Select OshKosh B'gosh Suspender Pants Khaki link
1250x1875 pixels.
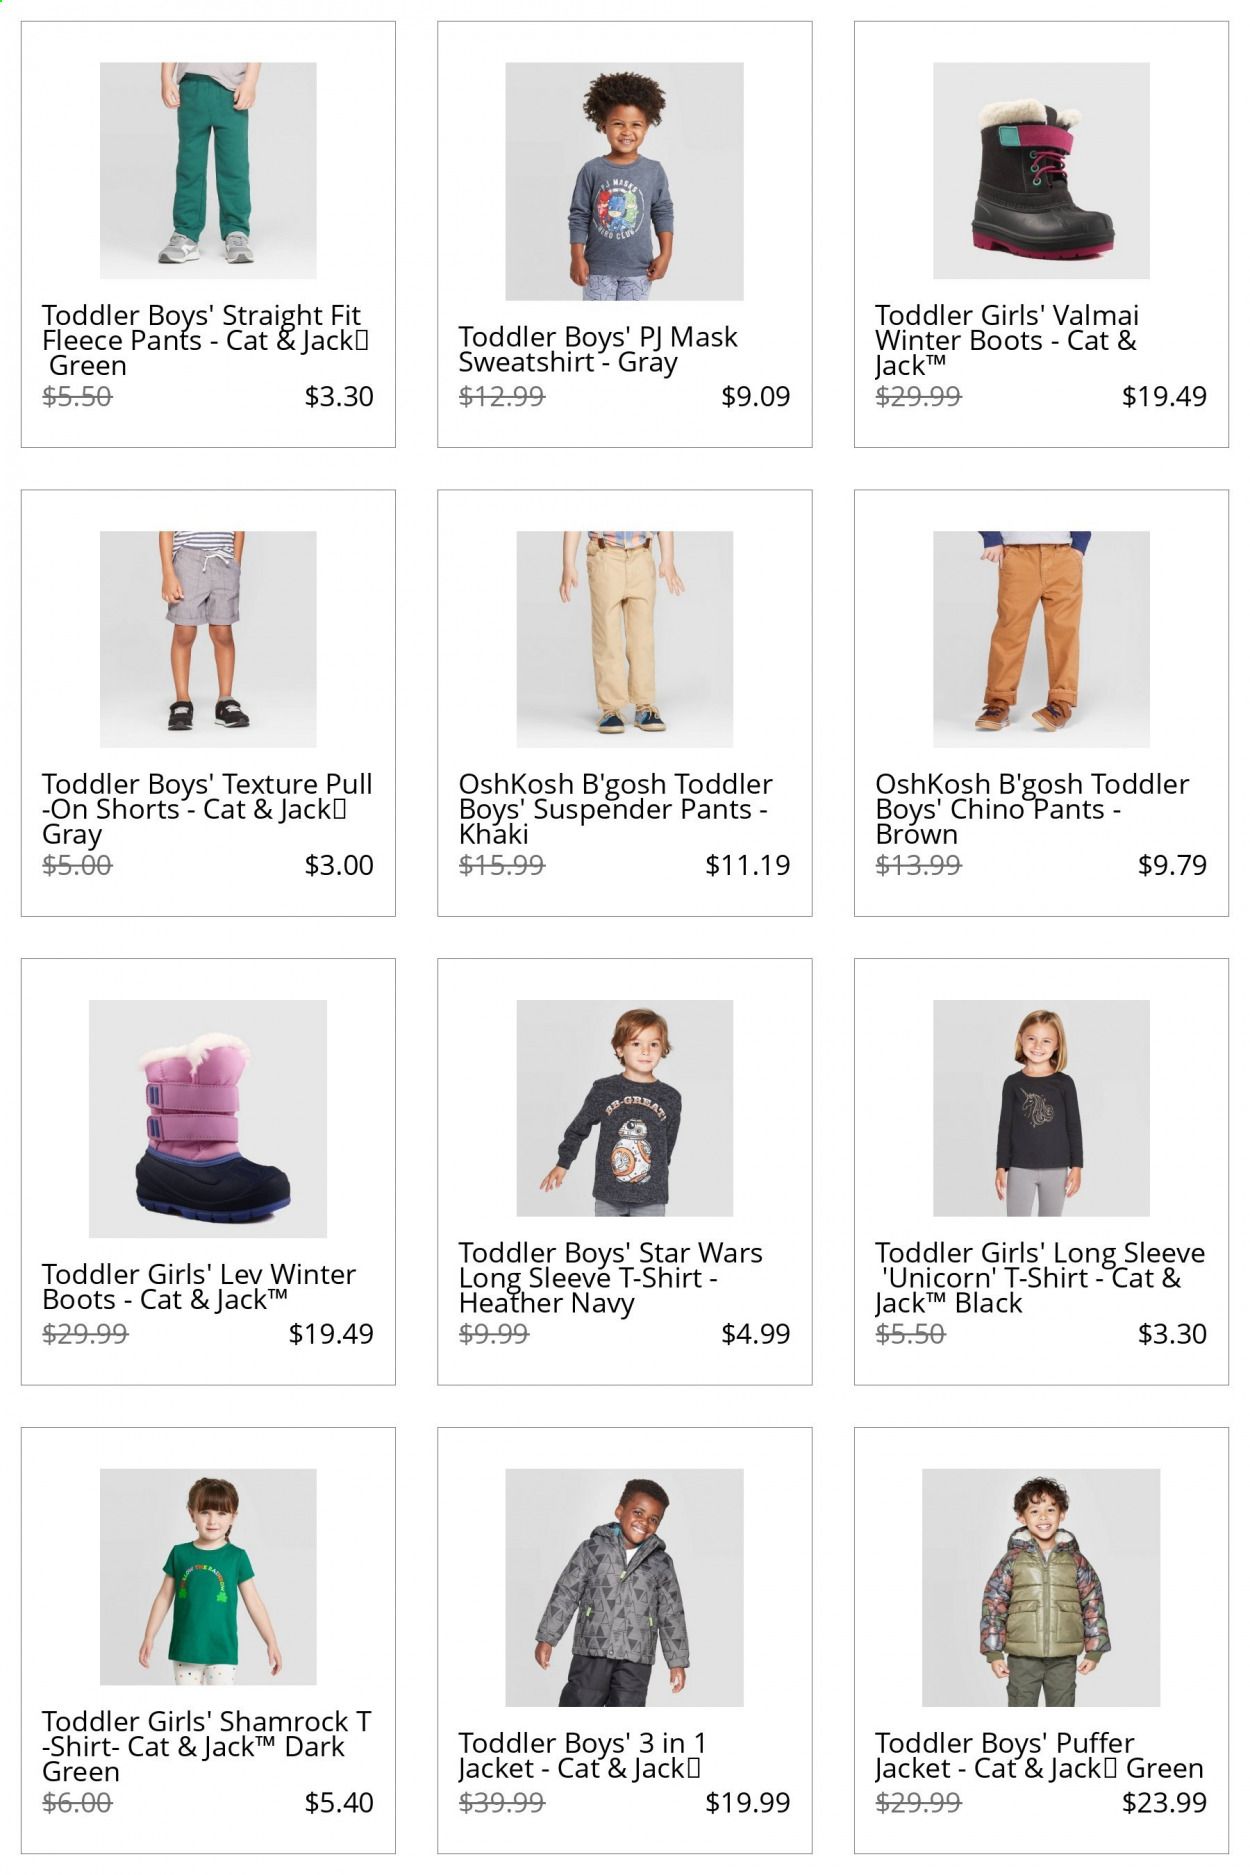pyautogui.click(x=615, y=809)
